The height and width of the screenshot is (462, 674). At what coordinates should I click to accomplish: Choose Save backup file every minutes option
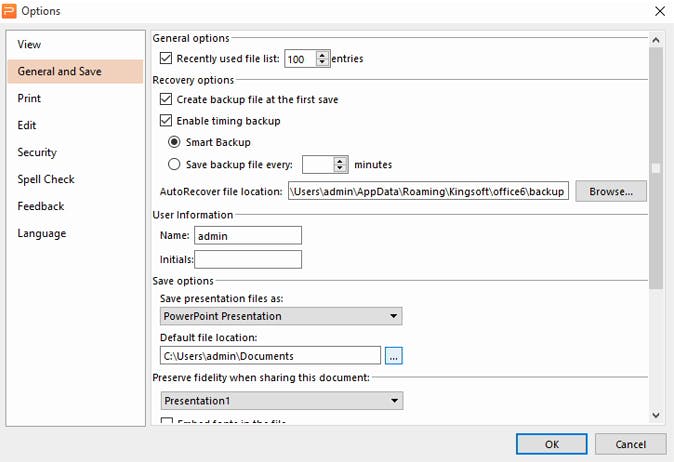tap(174, 164)
